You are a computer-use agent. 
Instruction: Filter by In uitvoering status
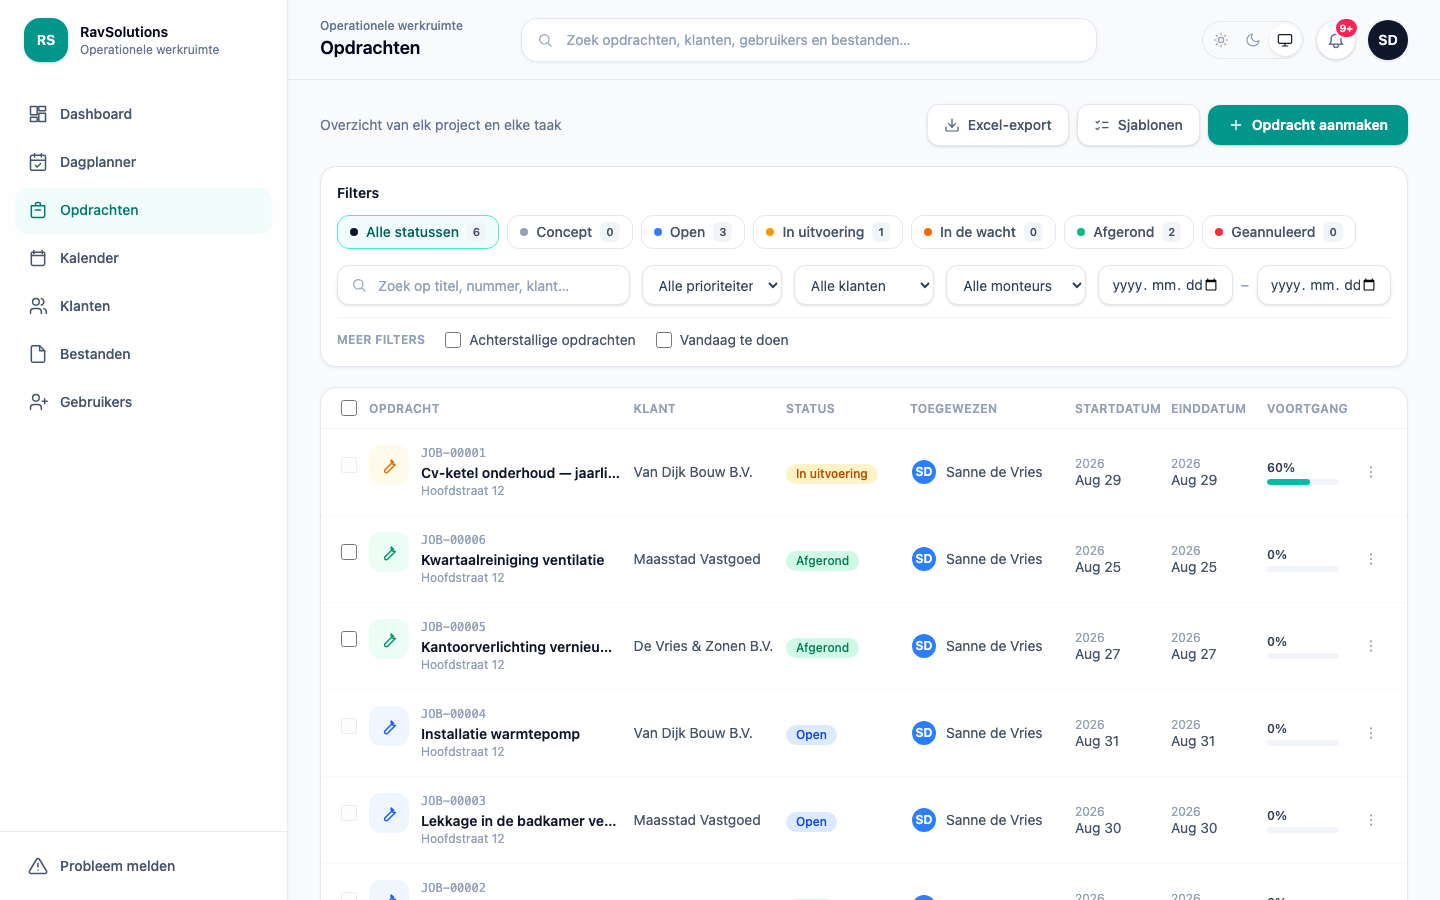(828, 232)
